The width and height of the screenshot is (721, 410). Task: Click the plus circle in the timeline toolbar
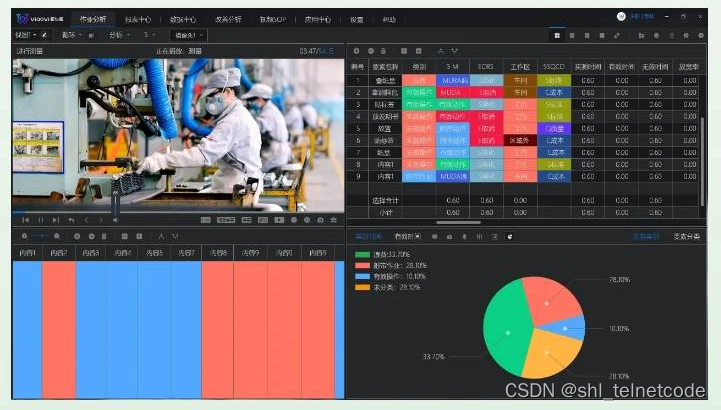pyautogui.click(x=77, y=236)
